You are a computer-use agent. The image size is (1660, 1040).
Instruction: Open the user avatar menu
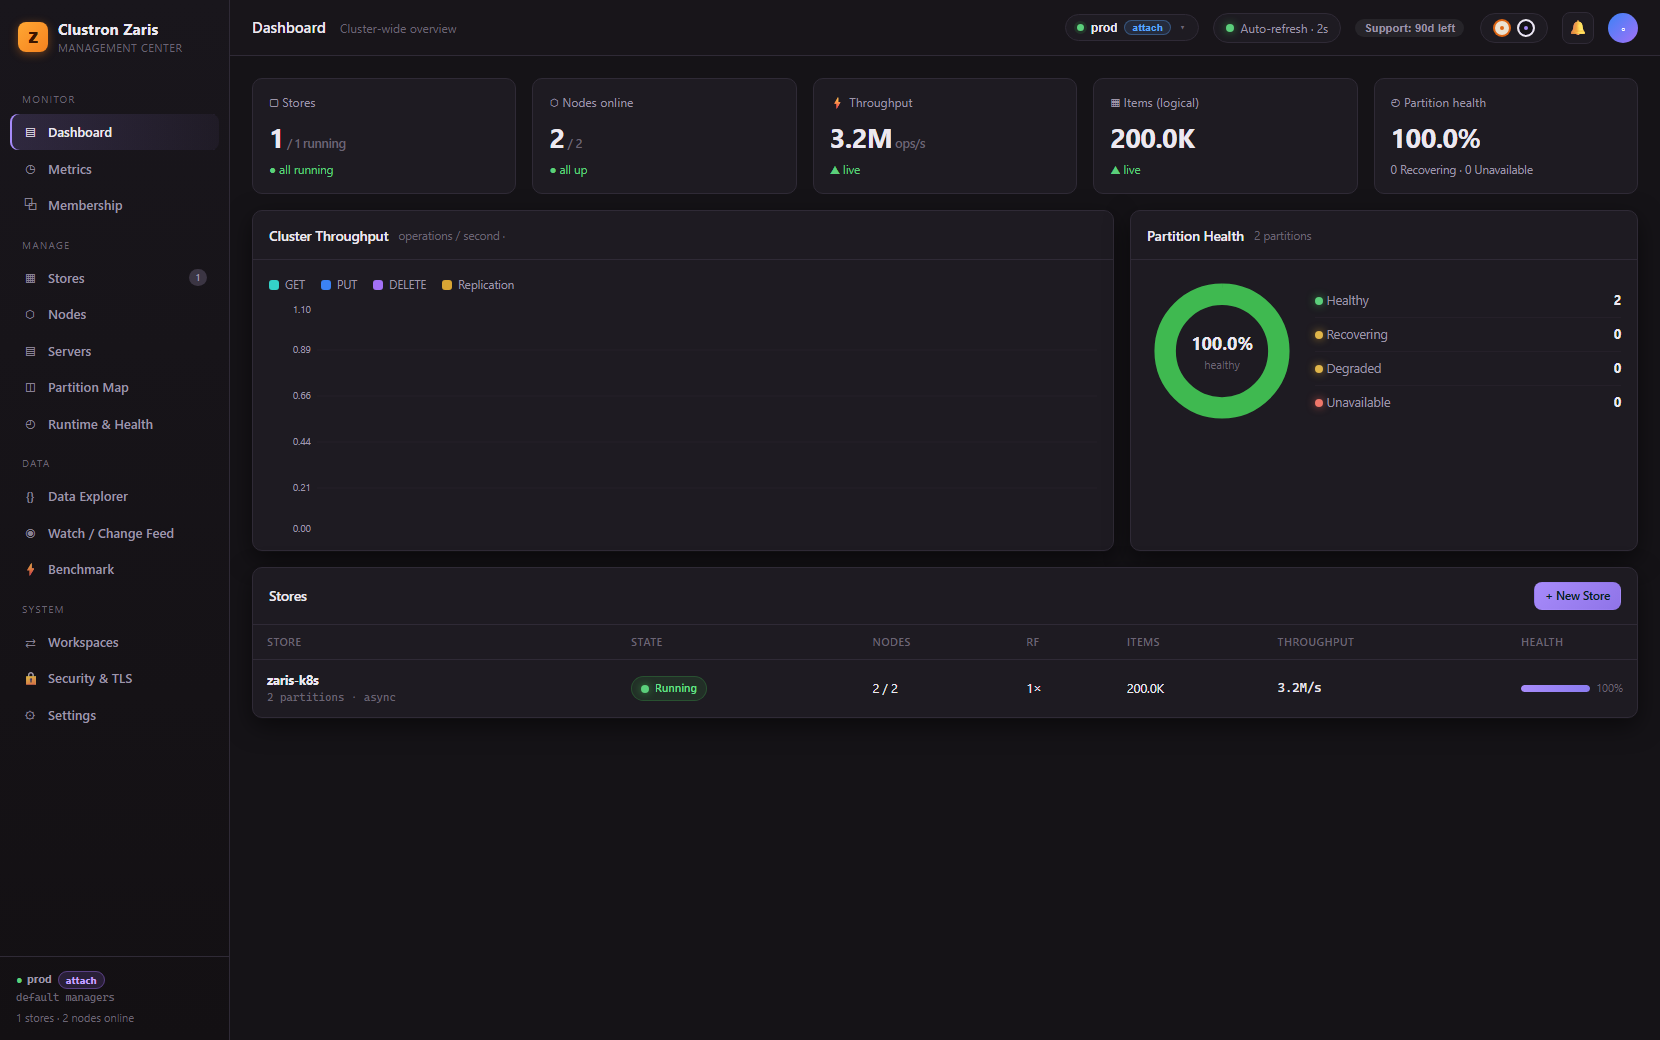(x=1622, y=28)
